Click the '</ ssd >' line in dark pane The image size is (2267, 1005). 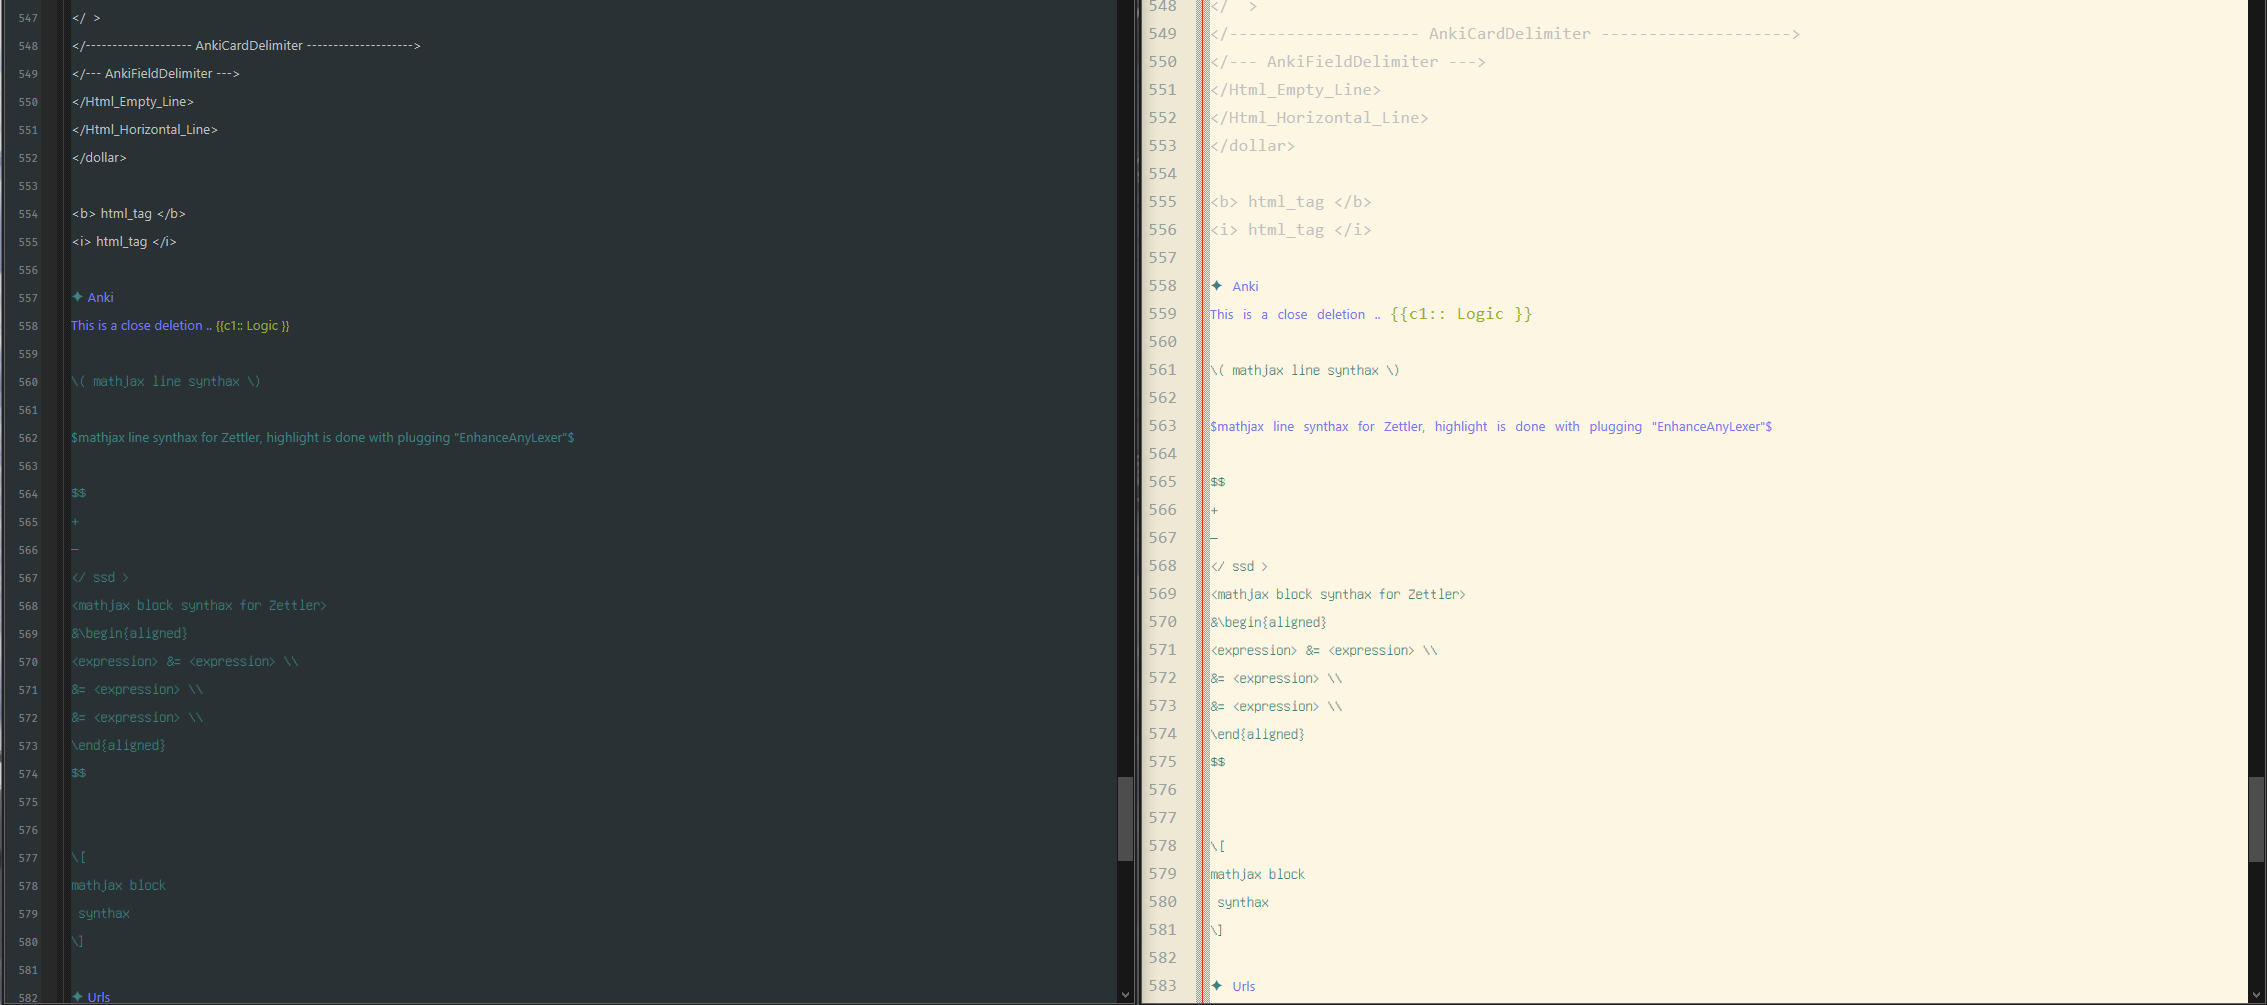[x=100, y=578]
